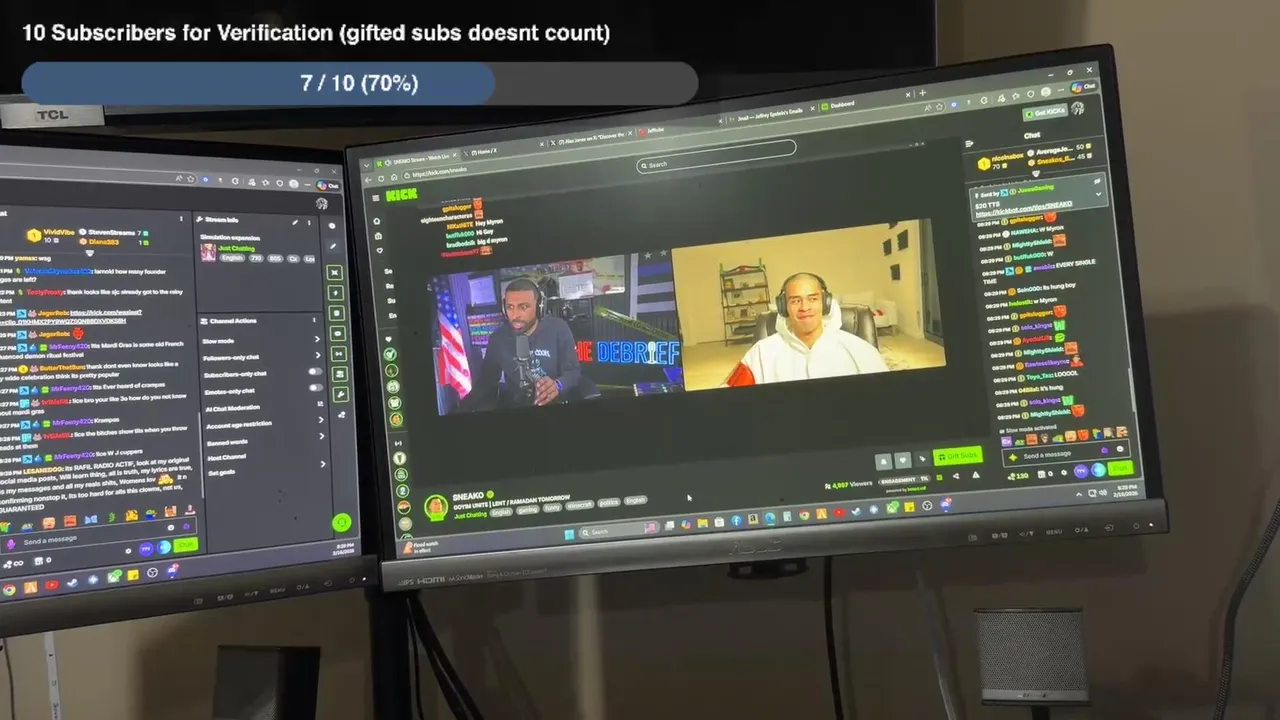This screenshot has height=720, width=1280.
Task: Click green circular button, dashboard bottom right
Action: pyautogui.click(x=342, y=523)
